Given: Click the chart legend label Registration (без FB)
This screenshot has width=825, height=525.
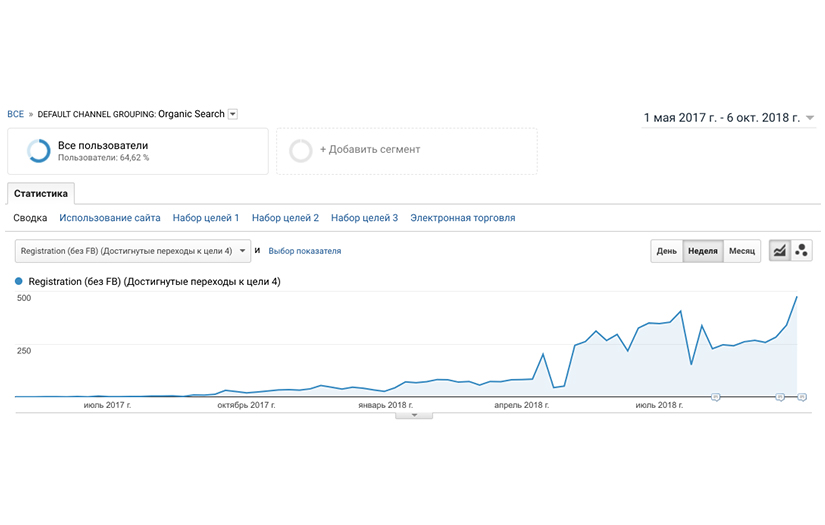Looking at the screenshot, I should tap(154, 281).
